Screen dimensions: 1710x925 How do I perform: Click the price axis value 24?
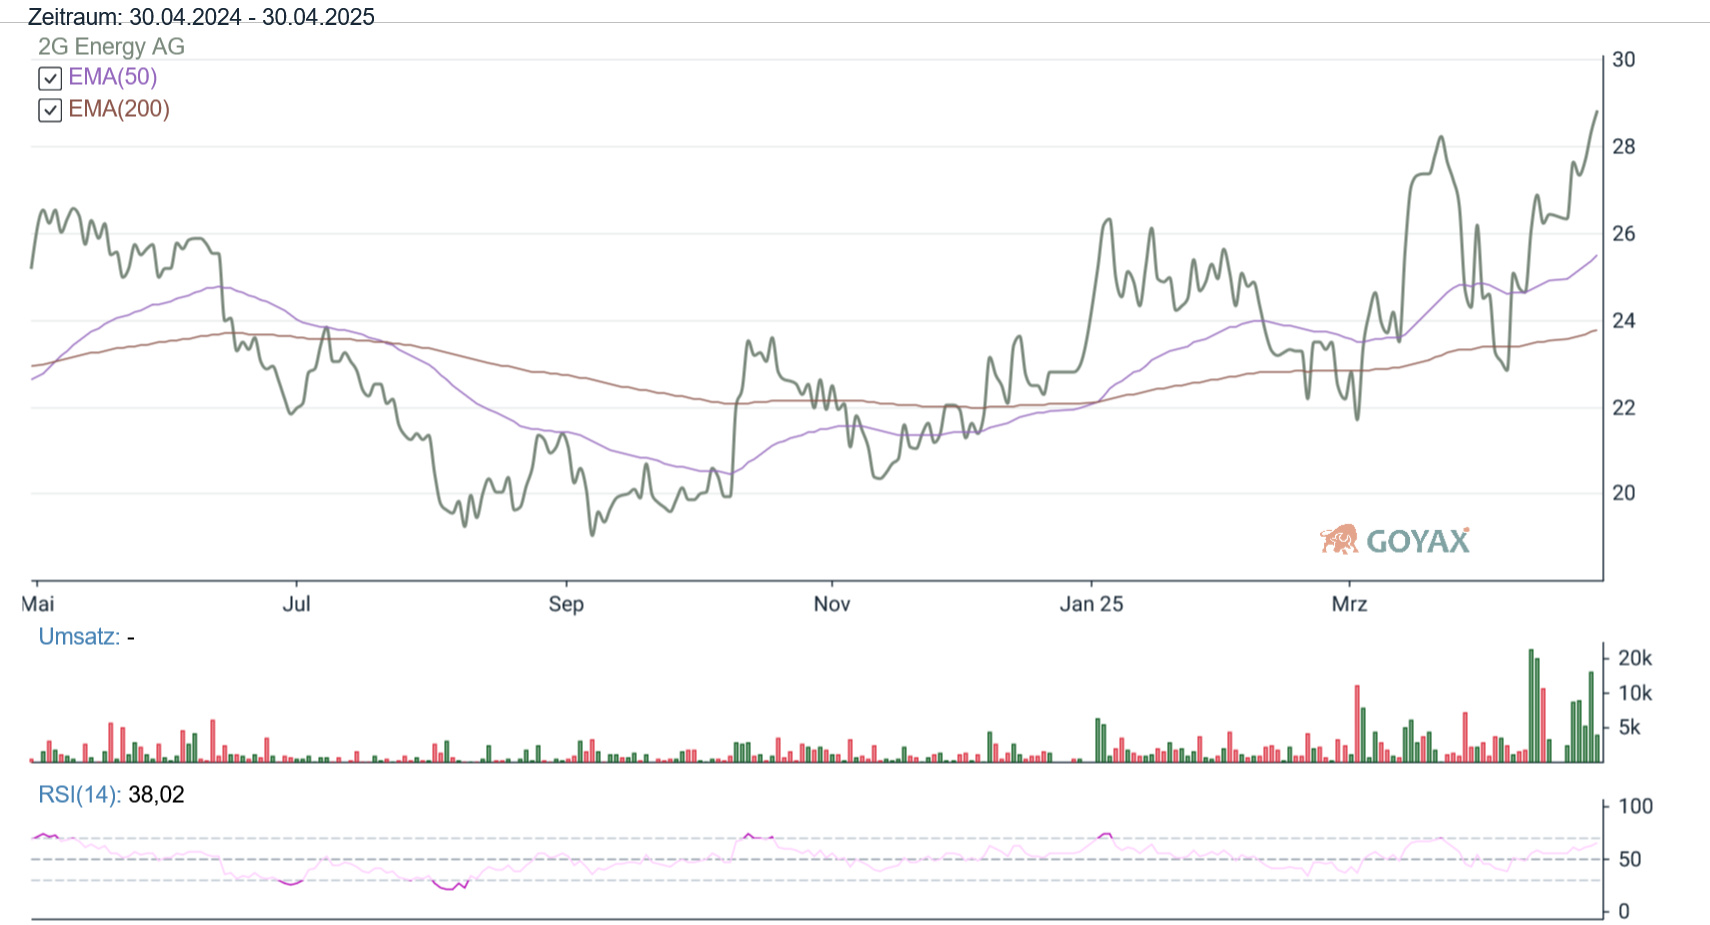point(1624,321)
